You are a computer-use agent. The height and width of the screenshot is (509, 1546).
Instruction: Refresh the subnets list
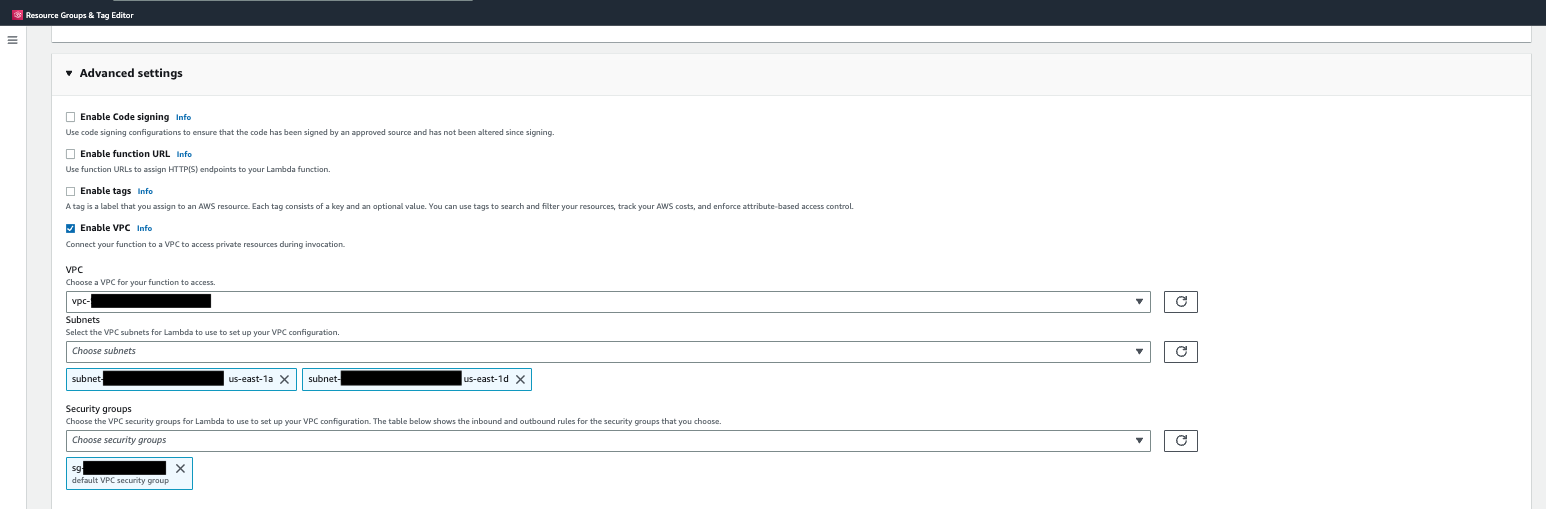point(1180,351)
